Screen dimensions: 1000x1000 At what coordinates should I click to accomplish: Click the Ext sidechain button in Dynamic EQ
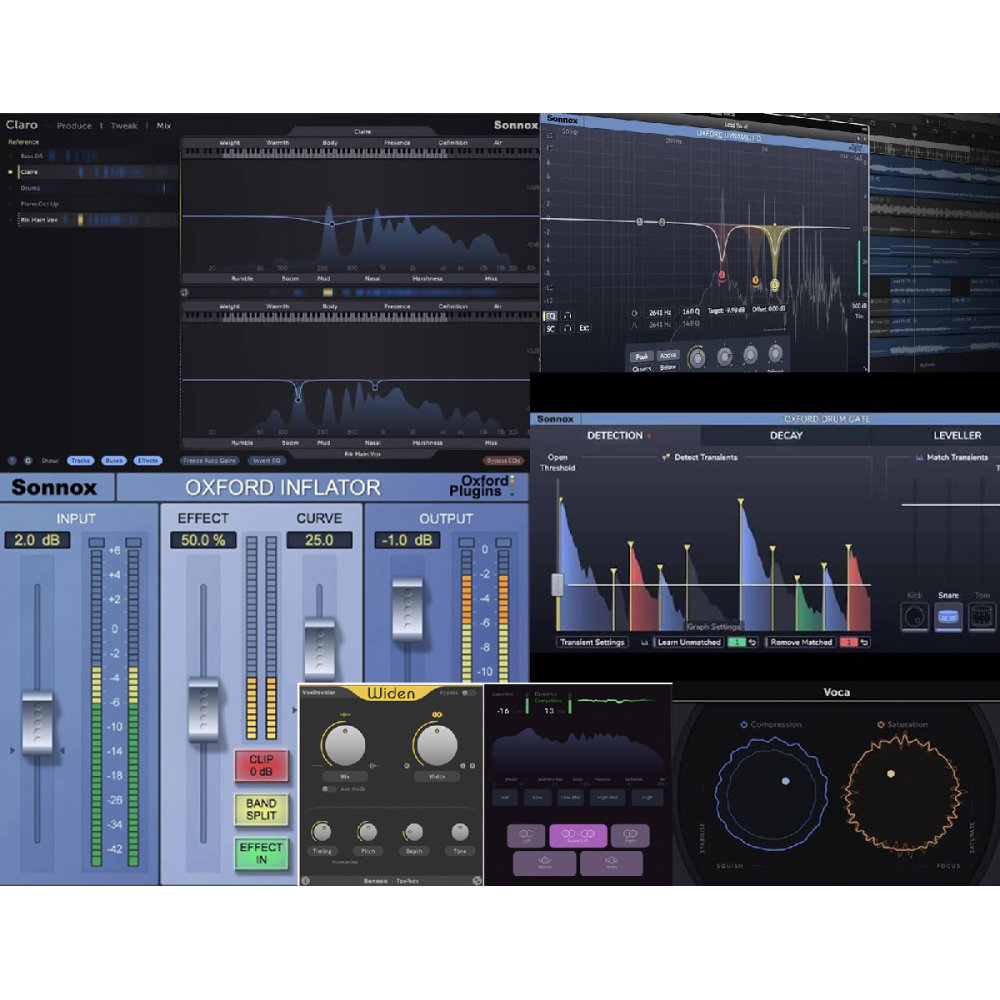pyautogui.click(x=584, y=328)
